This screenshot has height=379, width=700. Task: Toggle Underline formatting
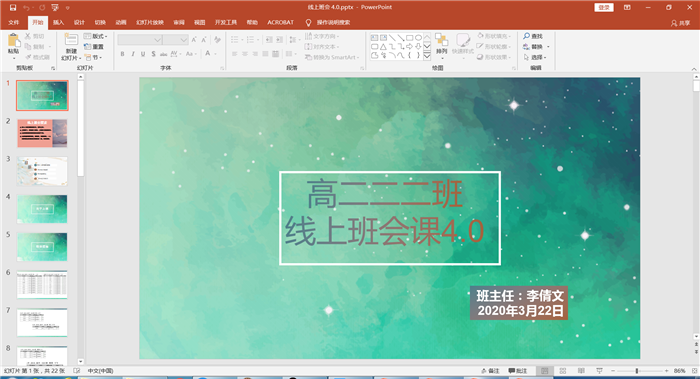pos(143,54)
